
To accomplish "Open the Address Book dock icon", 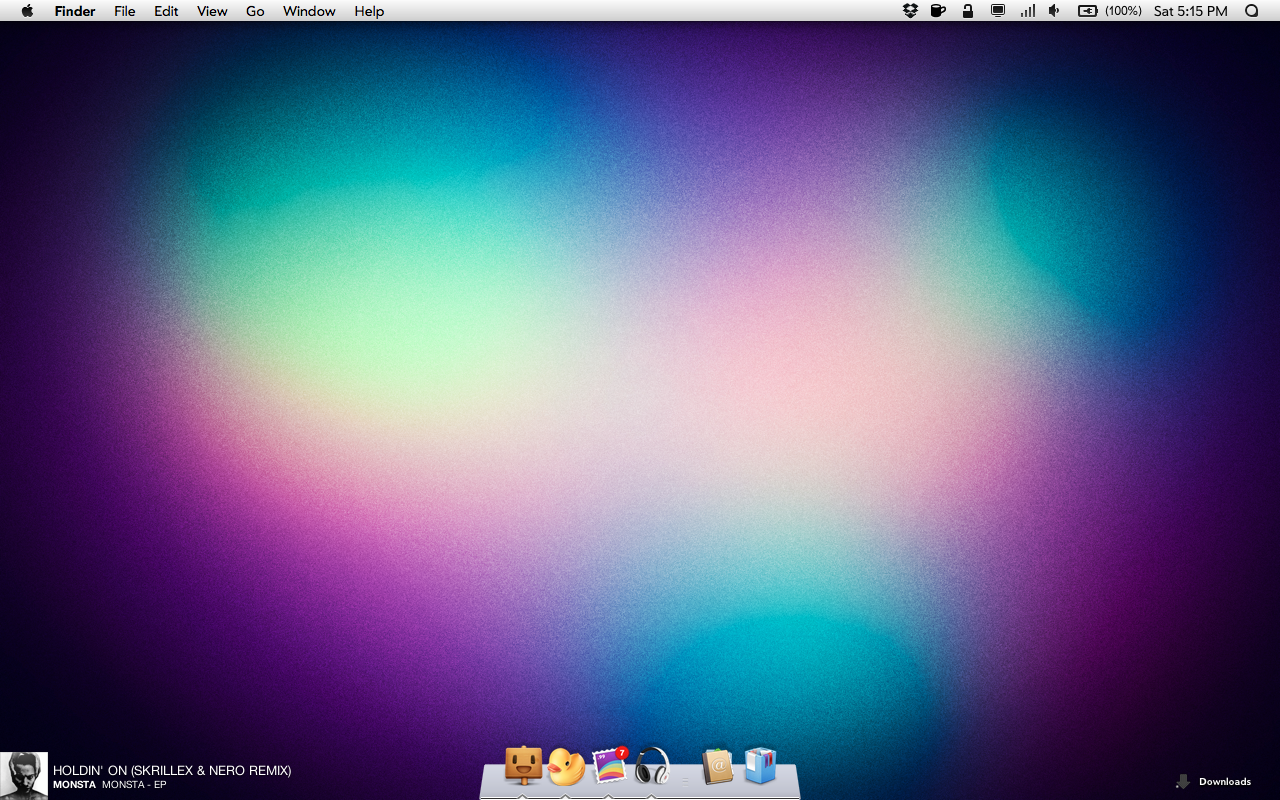I will tap(718, 766).
